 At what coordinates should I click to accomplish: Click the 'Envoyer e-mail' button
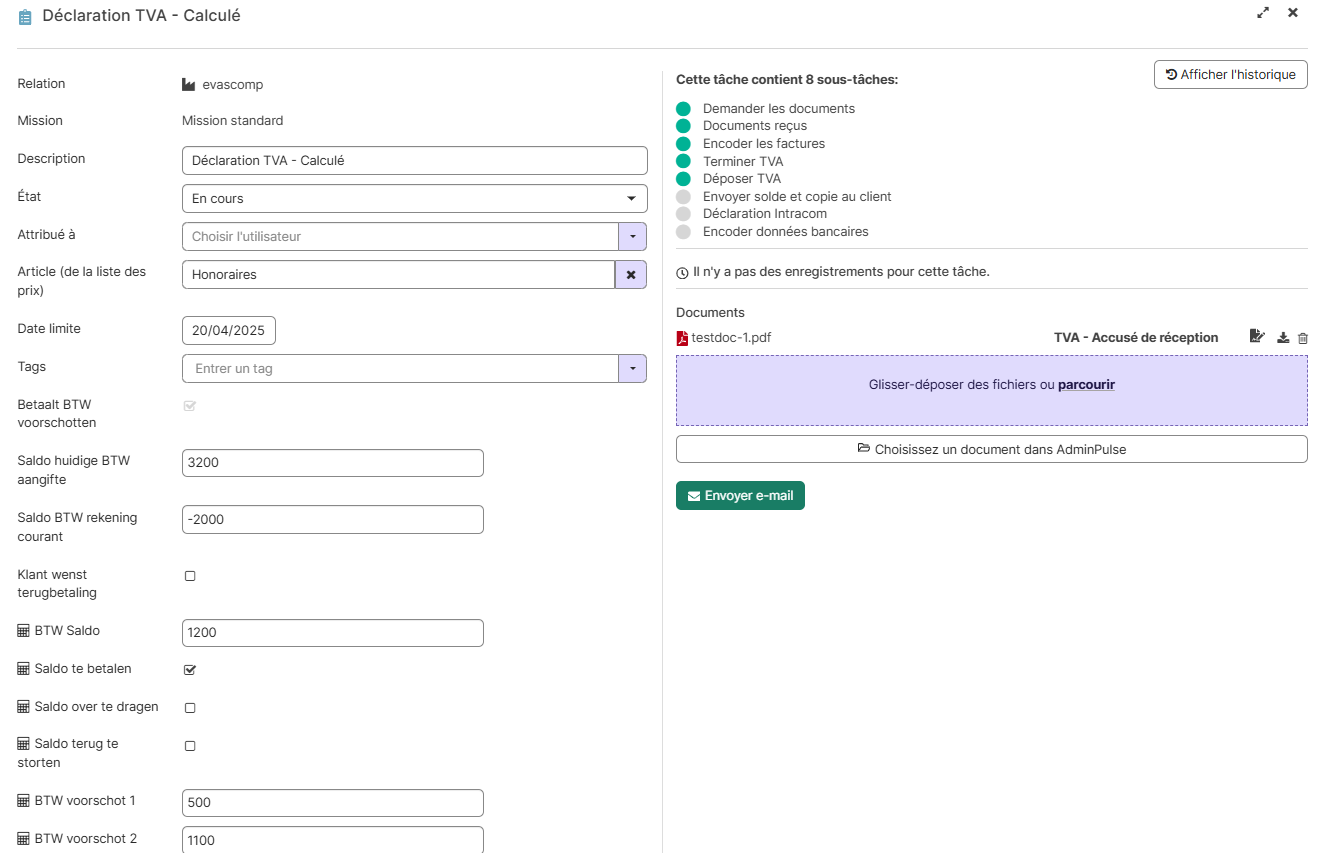[740, 496]
